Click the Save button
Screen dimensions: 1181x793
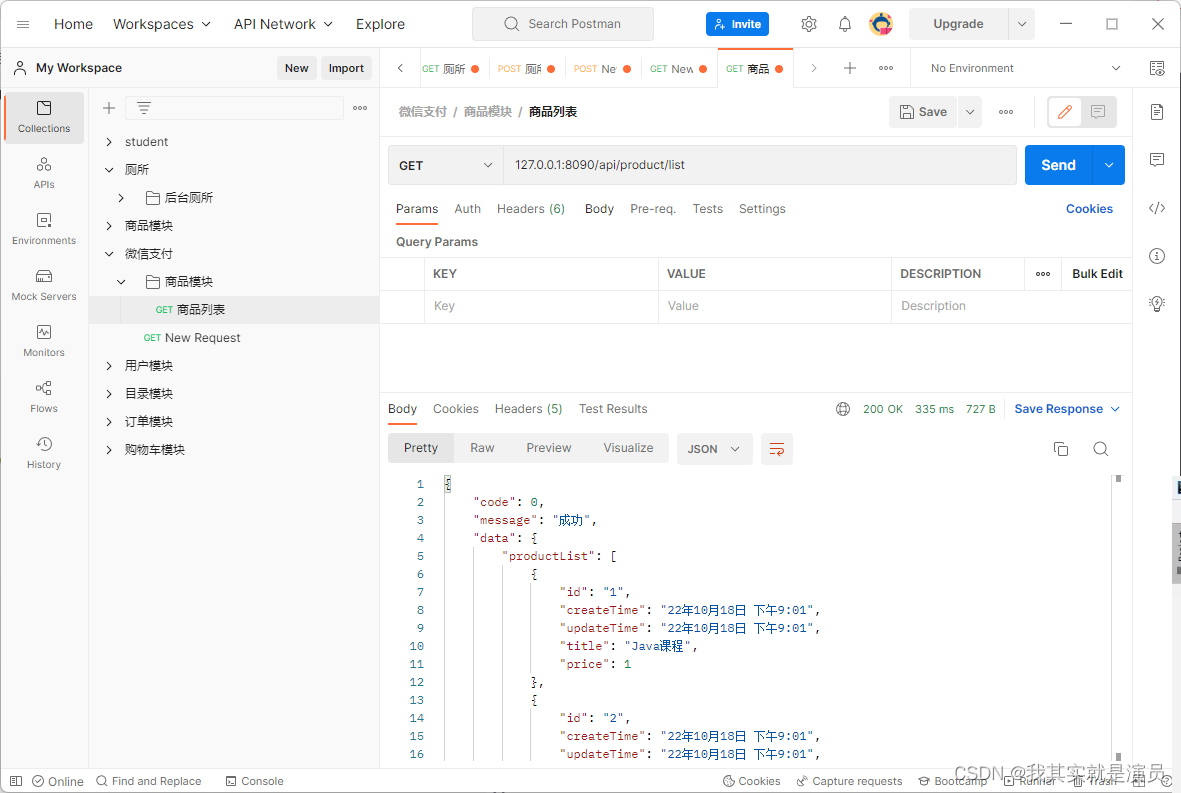click(923, 112)
